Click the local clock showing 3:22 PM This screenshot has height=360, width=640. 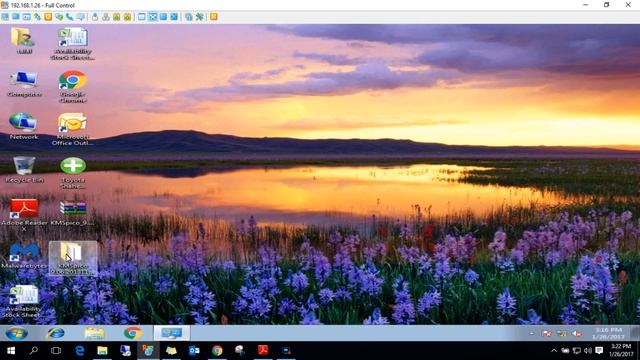[621, 350]
